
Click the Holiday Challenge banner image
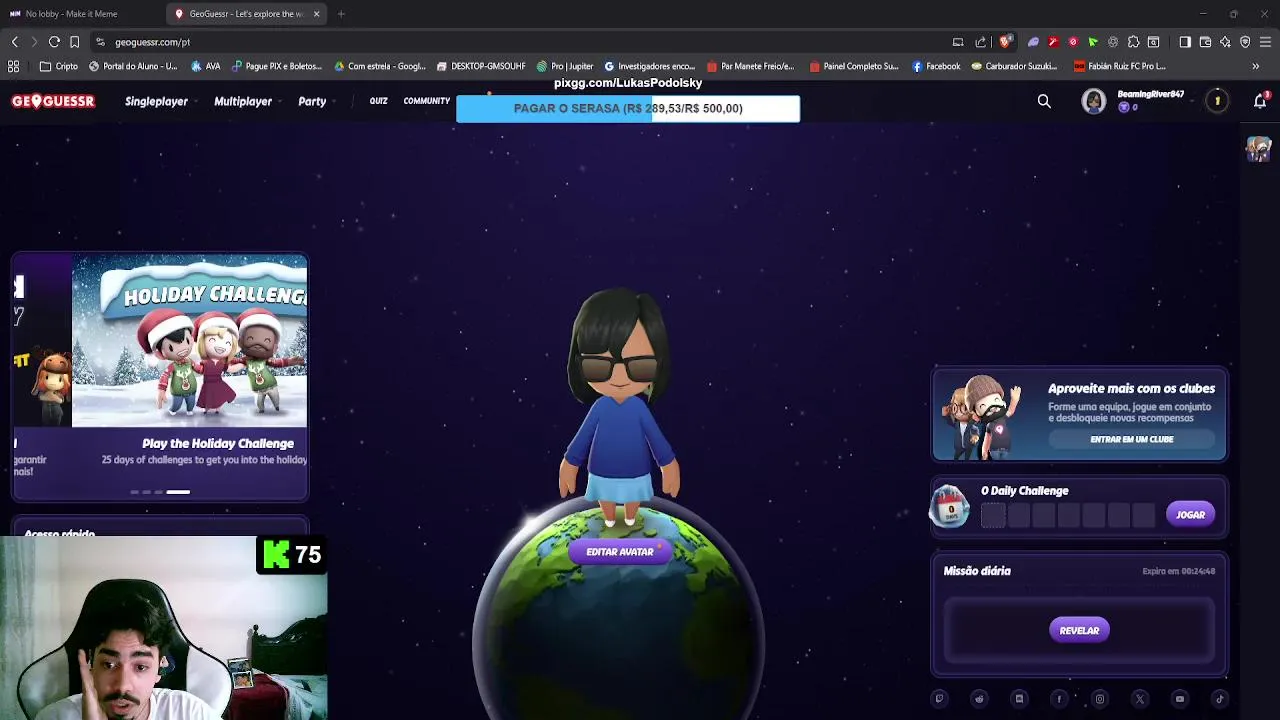pyautogui.click(x=190, y=341)
